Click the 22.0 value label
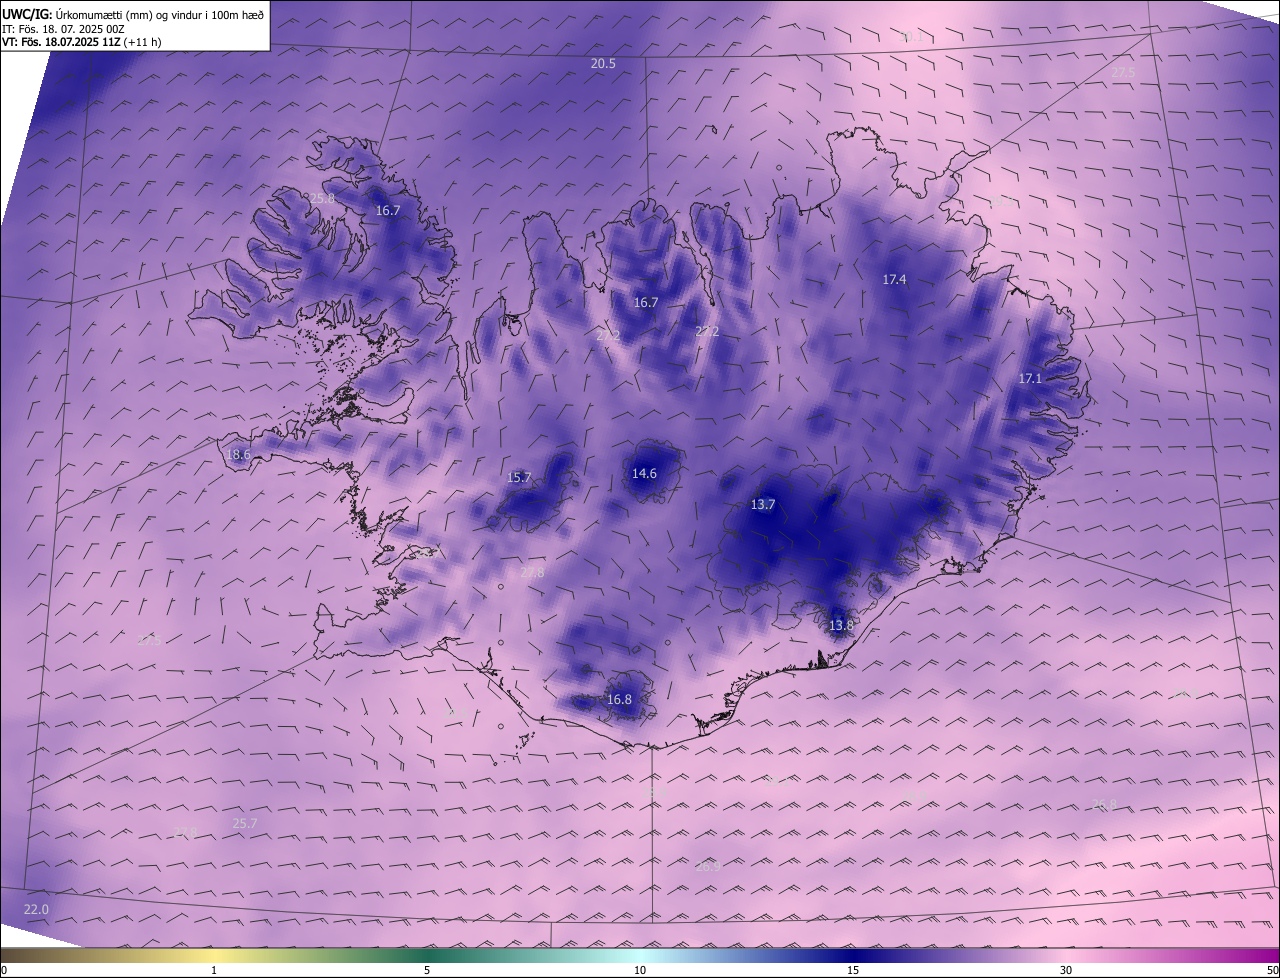Image resolution: width=1280 pixels, height=978 pixels. (x=36, y=909)
